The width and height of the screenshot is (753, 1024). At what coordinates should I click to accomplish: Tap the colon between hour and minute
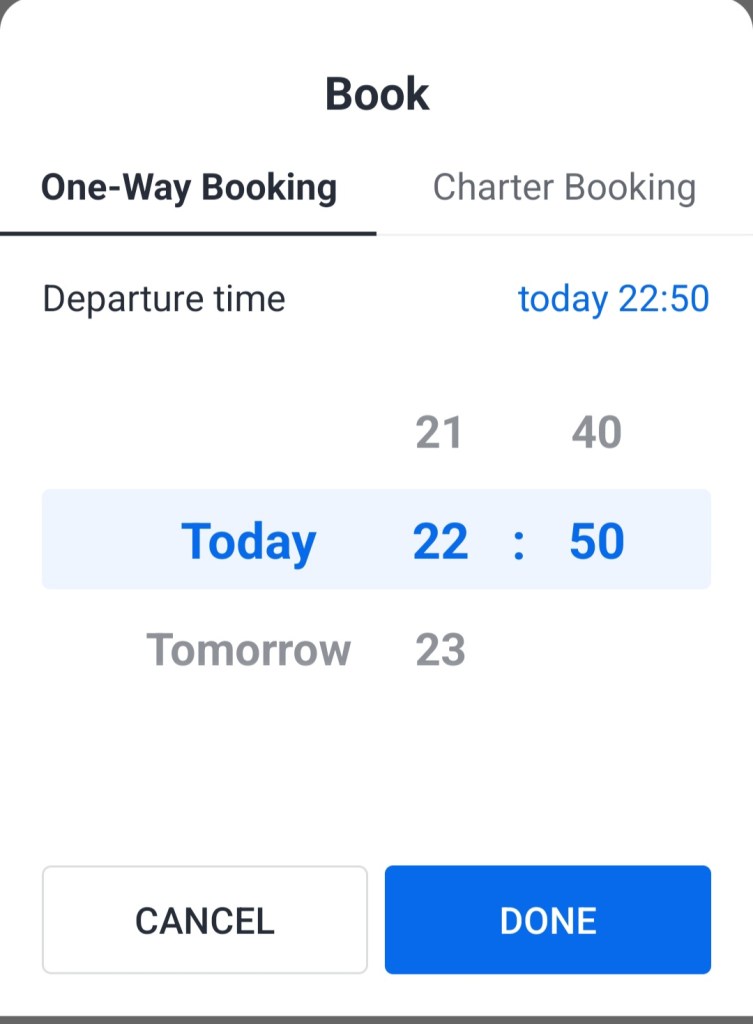click(x=518, y=541)
